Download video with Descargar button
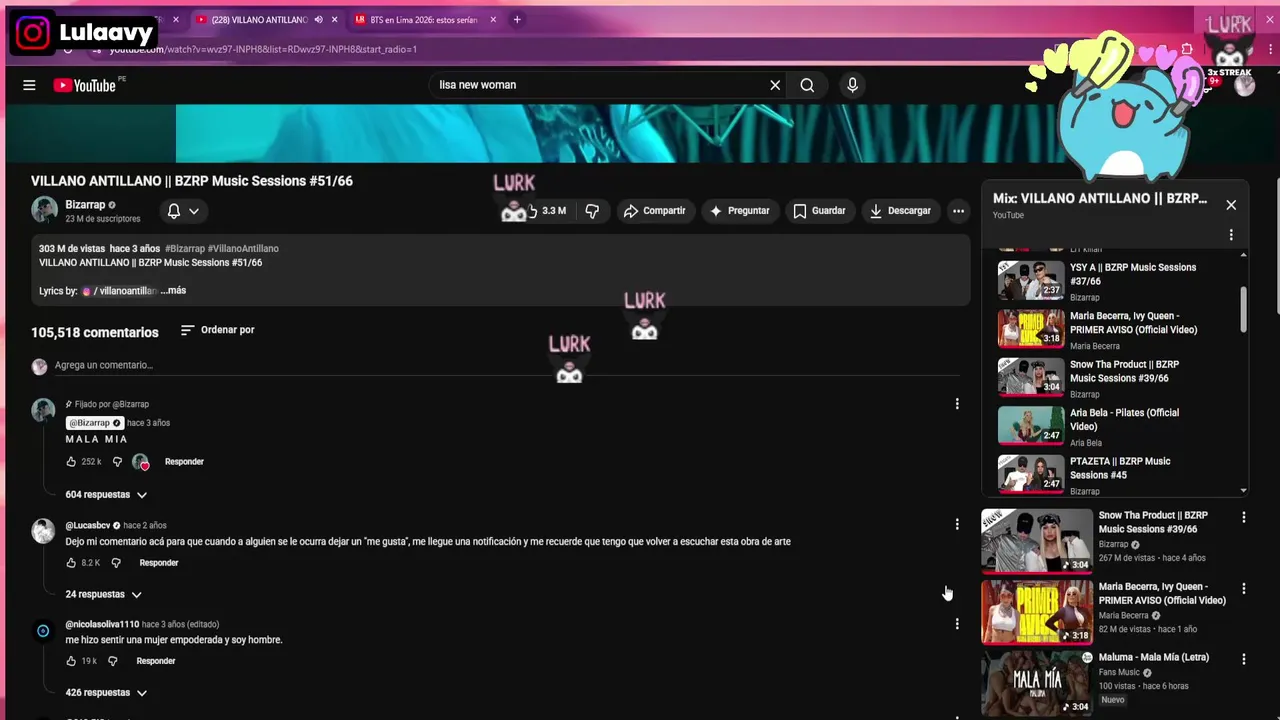This screenshot has height=720, width=1280. tap(900, 211)
